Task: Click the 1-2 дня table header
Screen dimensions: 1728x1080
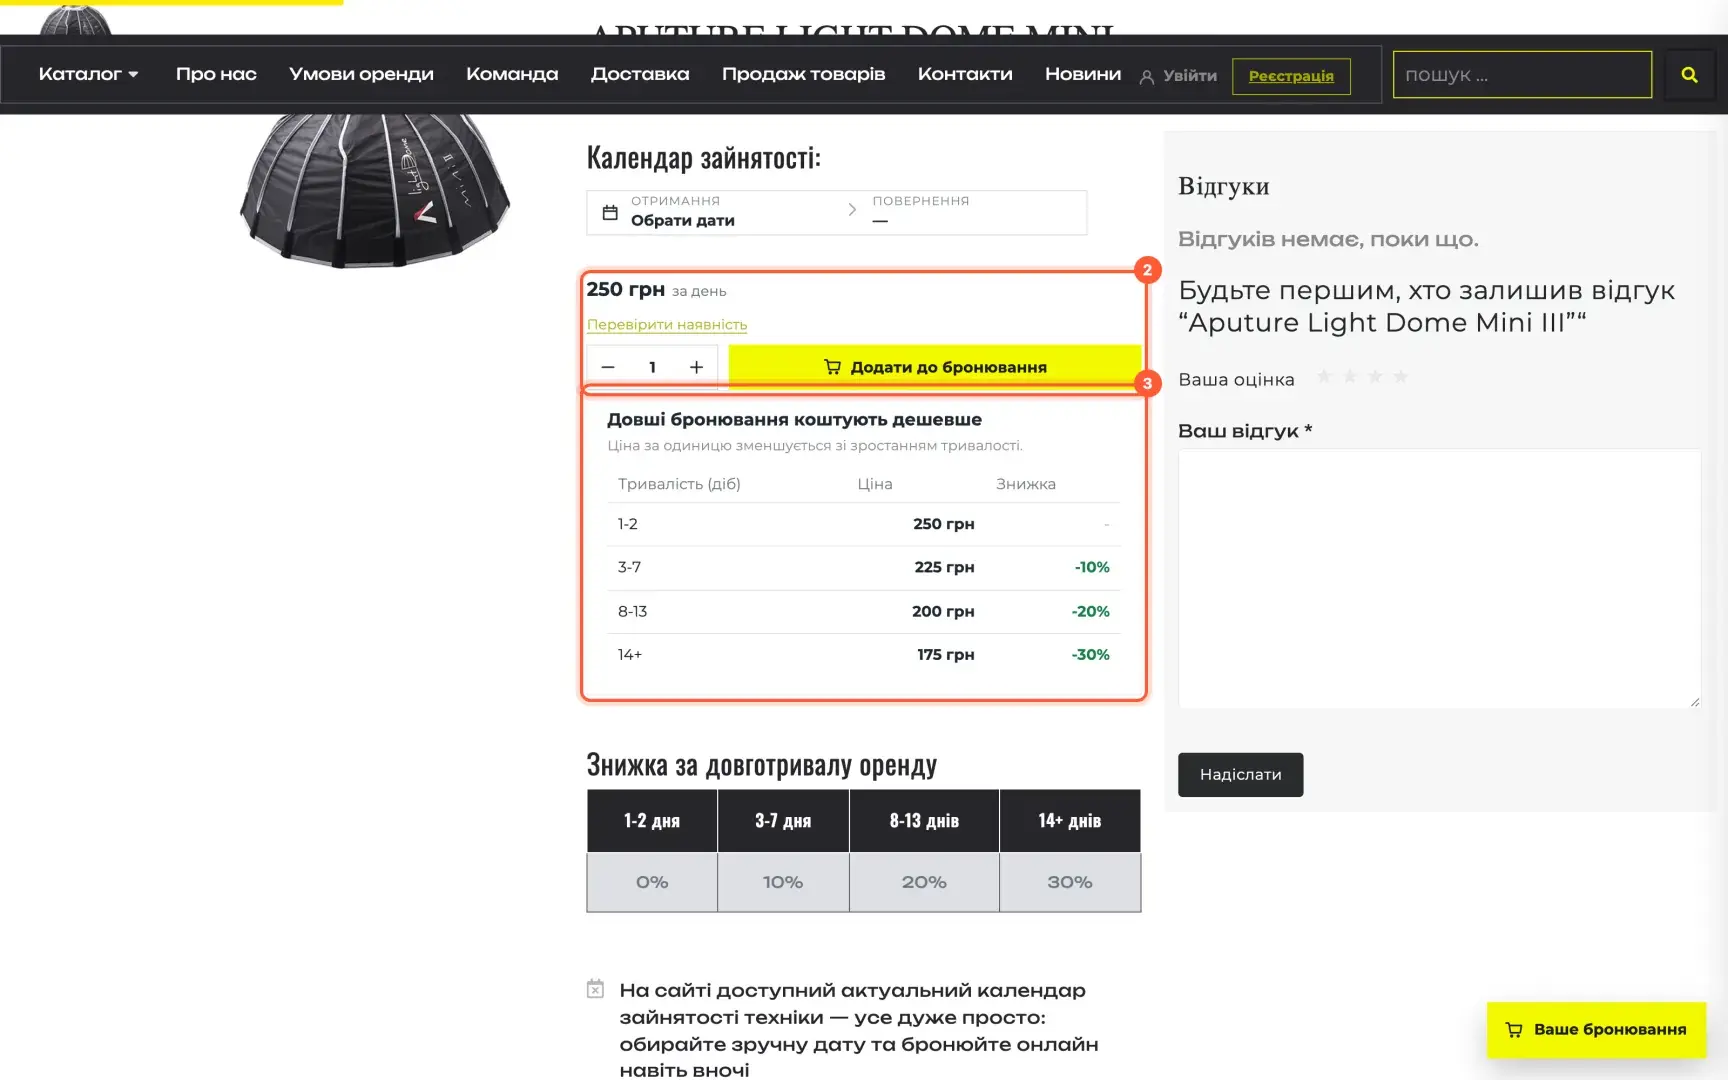Action: (652, 821)
